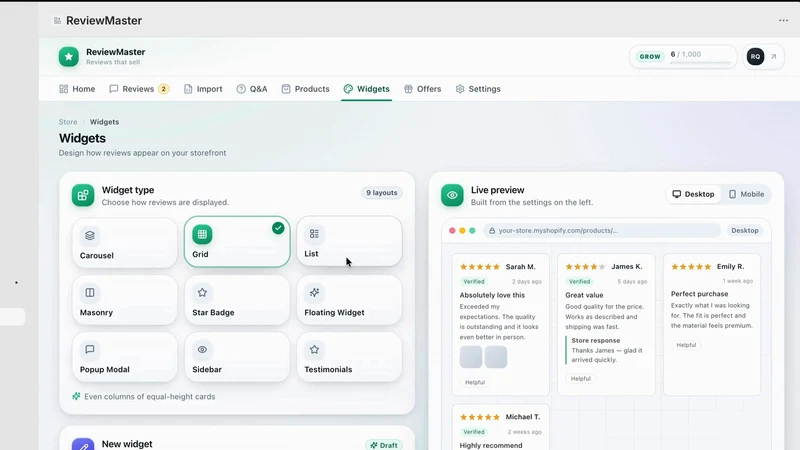Open the Reviews tab

(x=139, y=89)
